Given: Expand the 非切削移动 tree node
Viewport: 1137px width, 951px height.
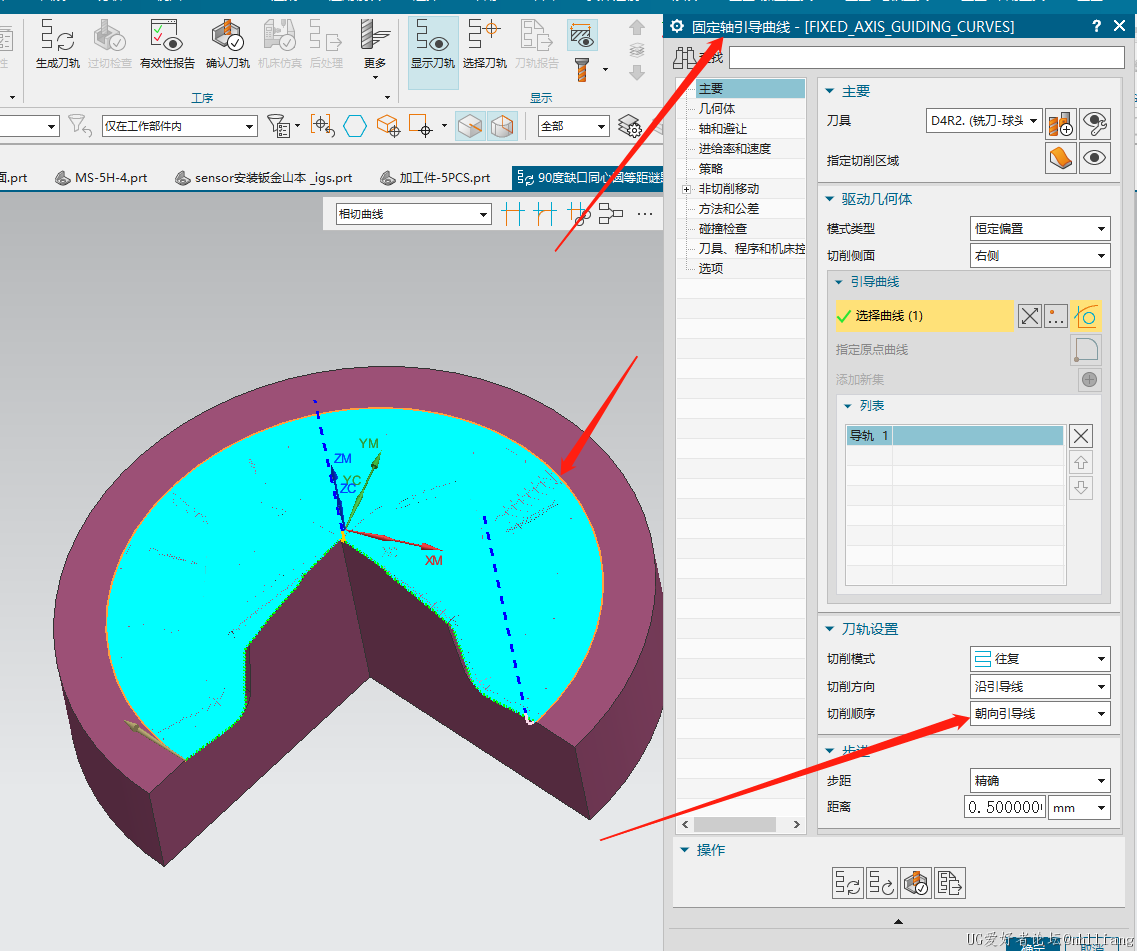Looking at the screenshot, I should pyautogui.click(x=686, y=189).
